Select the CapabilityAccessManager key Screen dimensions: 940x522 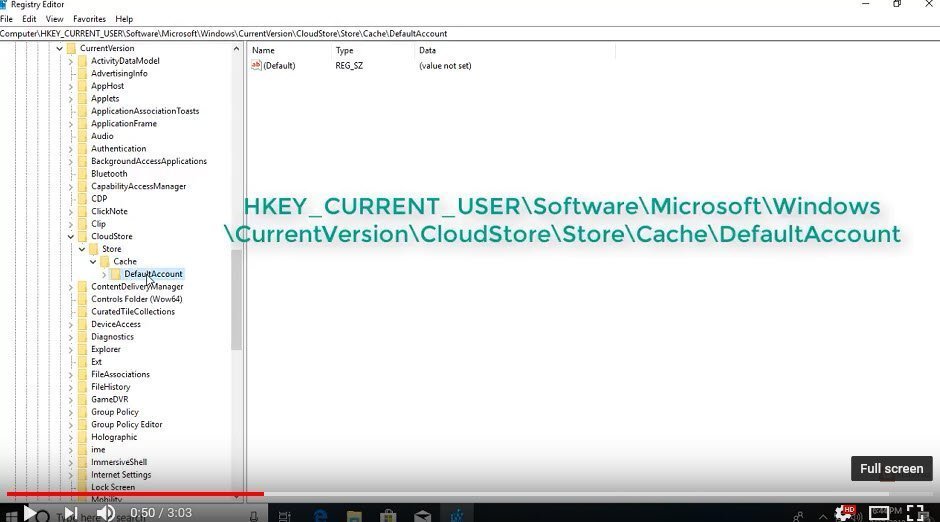click(138, 186)
